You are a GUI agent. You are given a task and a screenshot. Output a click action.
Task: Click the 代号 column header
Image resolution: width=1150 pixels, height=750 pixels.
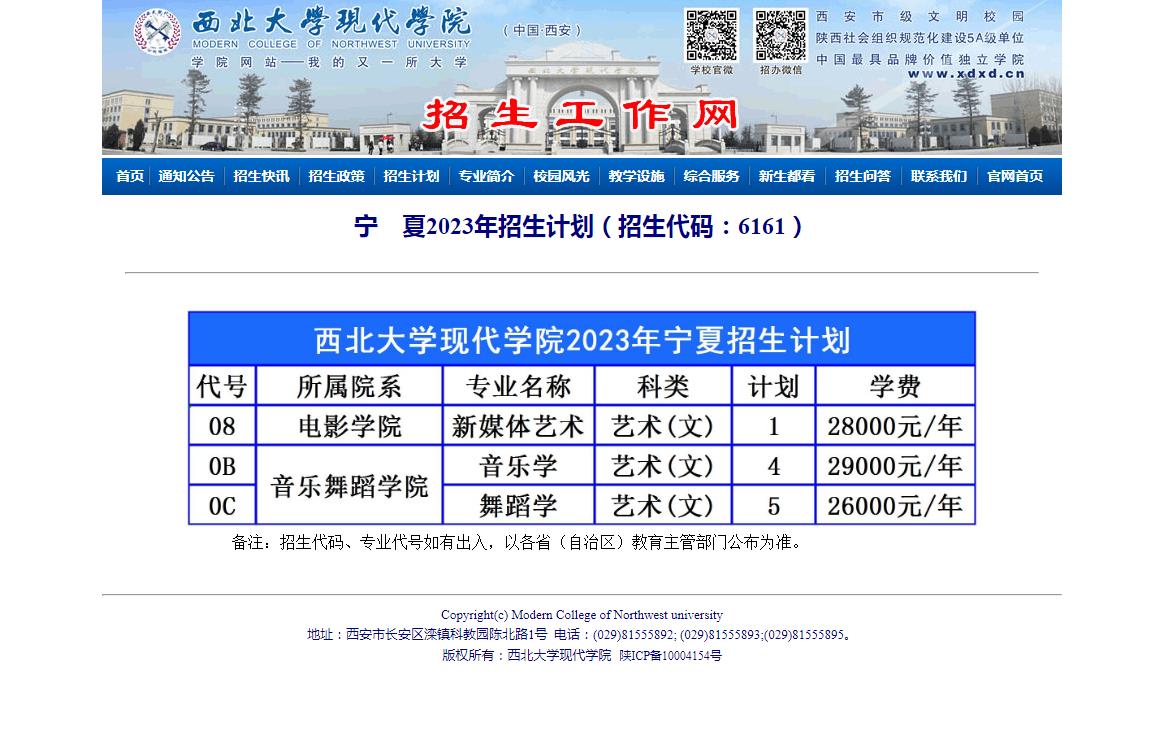221,386
